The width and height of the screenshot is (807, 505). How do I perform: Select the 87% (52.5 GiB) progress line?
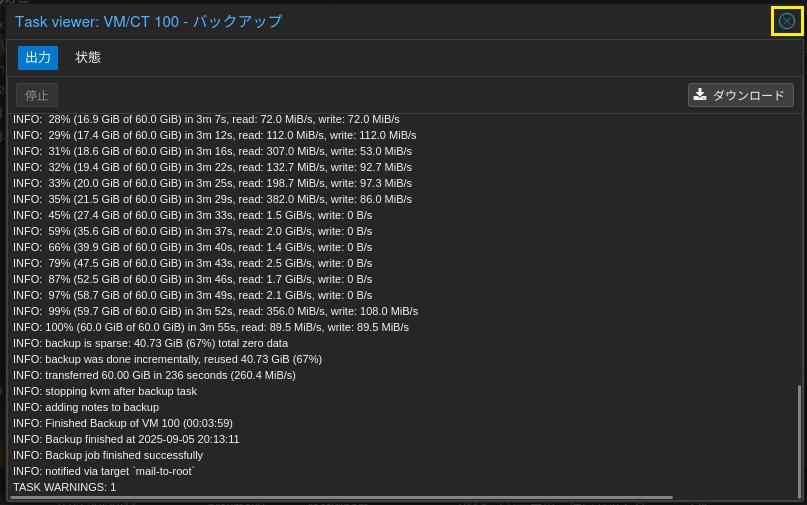(x=192, y=279)
